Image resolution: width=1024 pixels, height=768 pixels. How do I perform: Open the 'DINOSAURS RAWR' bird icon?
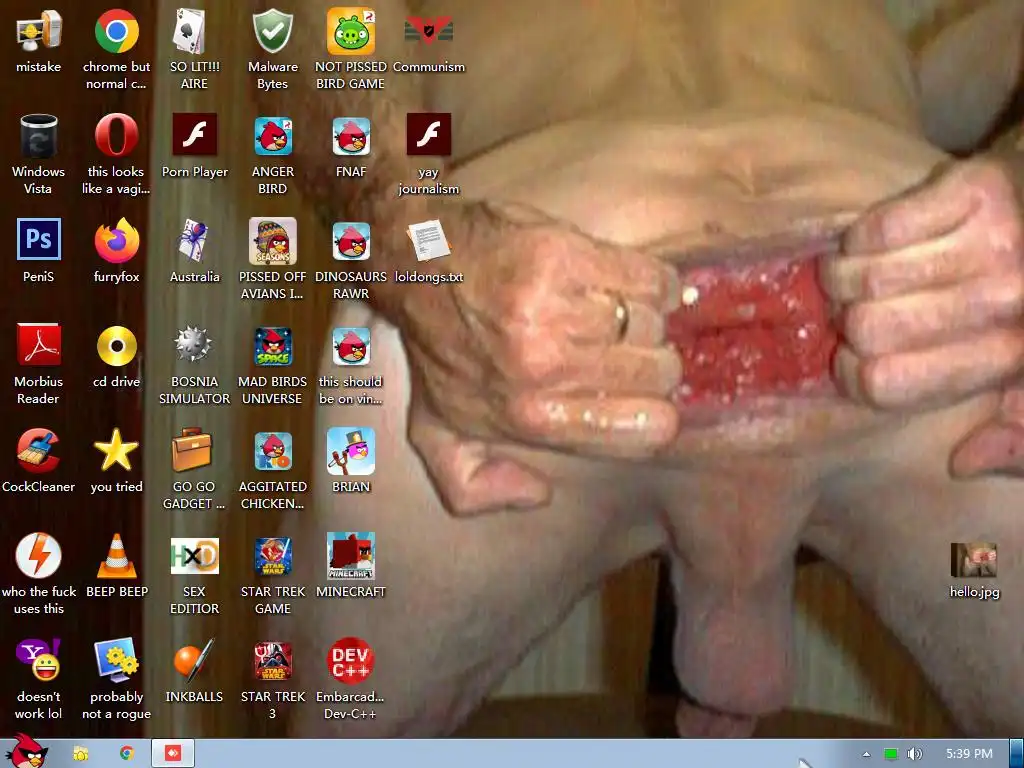[x=351, y=241]
